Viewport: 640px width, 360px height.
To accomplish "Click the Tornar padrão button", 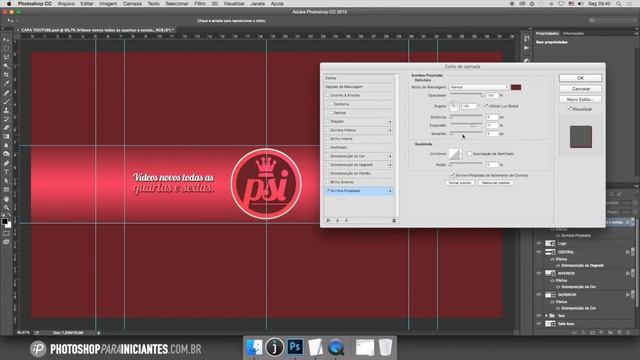I will tap(460, 182).
